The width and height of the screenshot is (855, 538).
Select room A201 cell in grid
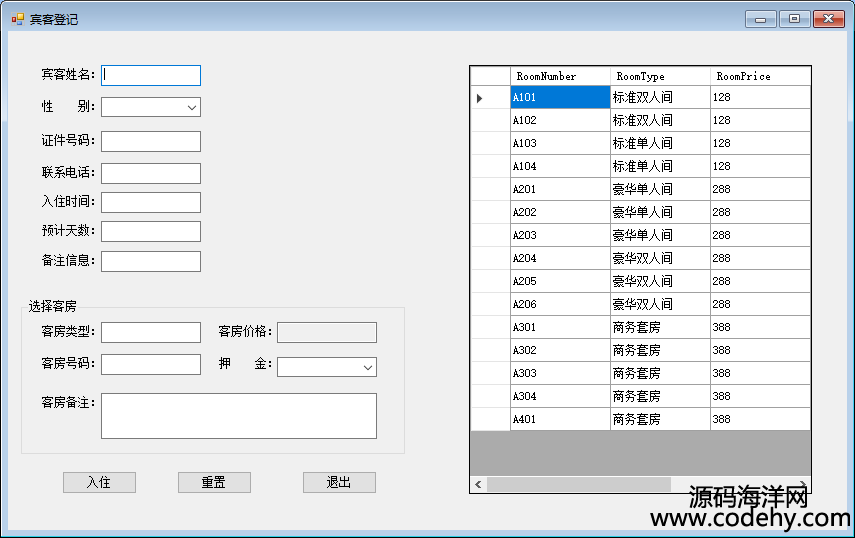[x=559, y=189]
